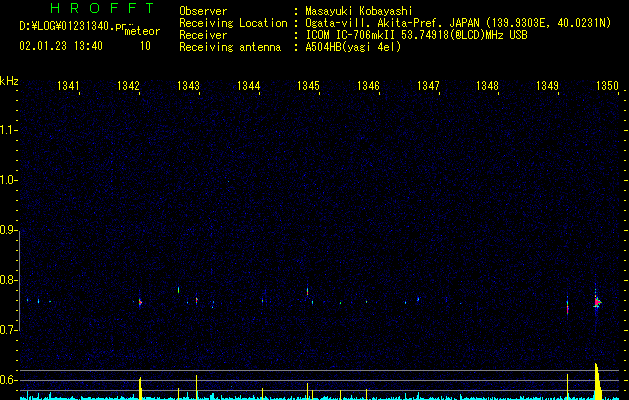Click the strong meteor echo near 1350
This screenshot has width=629, height=400.
pos(597,302)
